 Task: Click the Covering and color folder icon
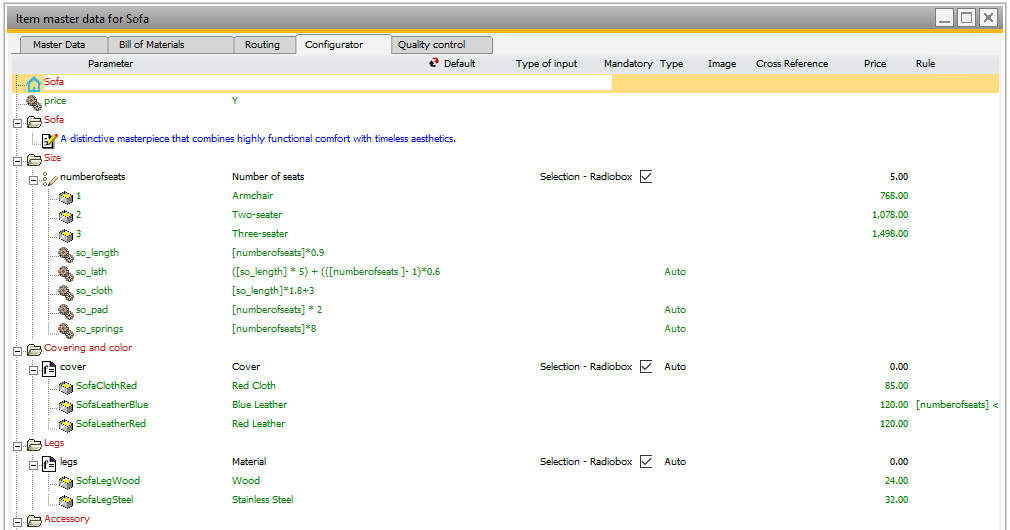click(34, 348)
